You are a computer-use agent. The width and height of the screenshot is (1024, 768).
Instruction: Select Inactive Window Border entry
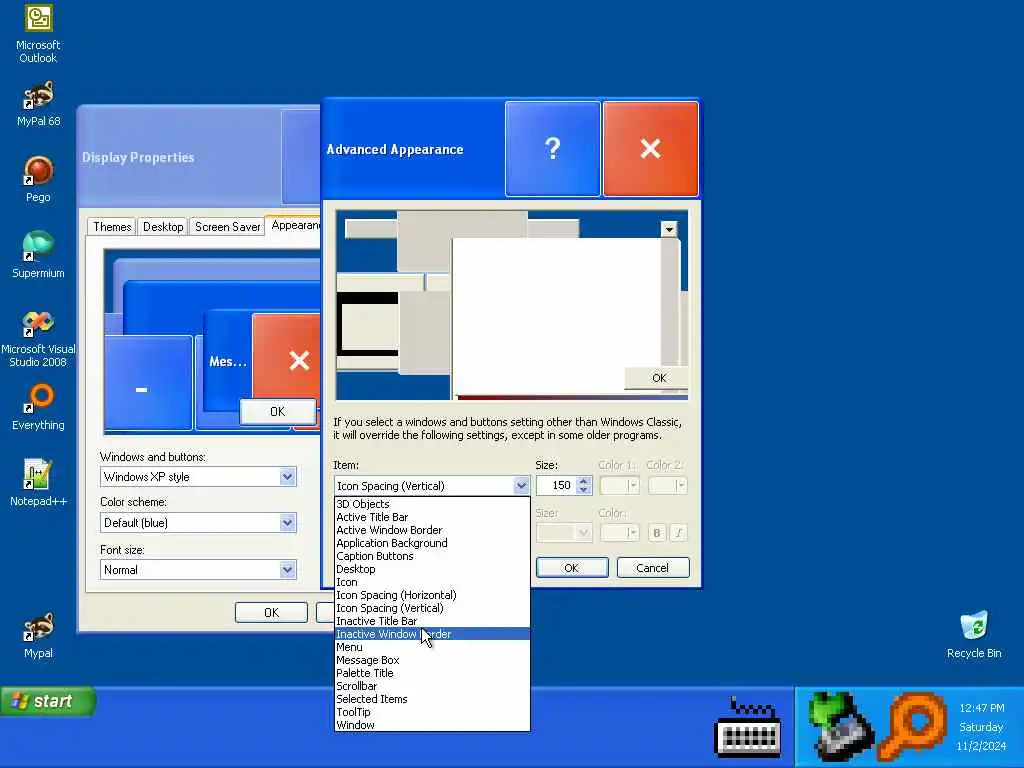coord(432,634)
